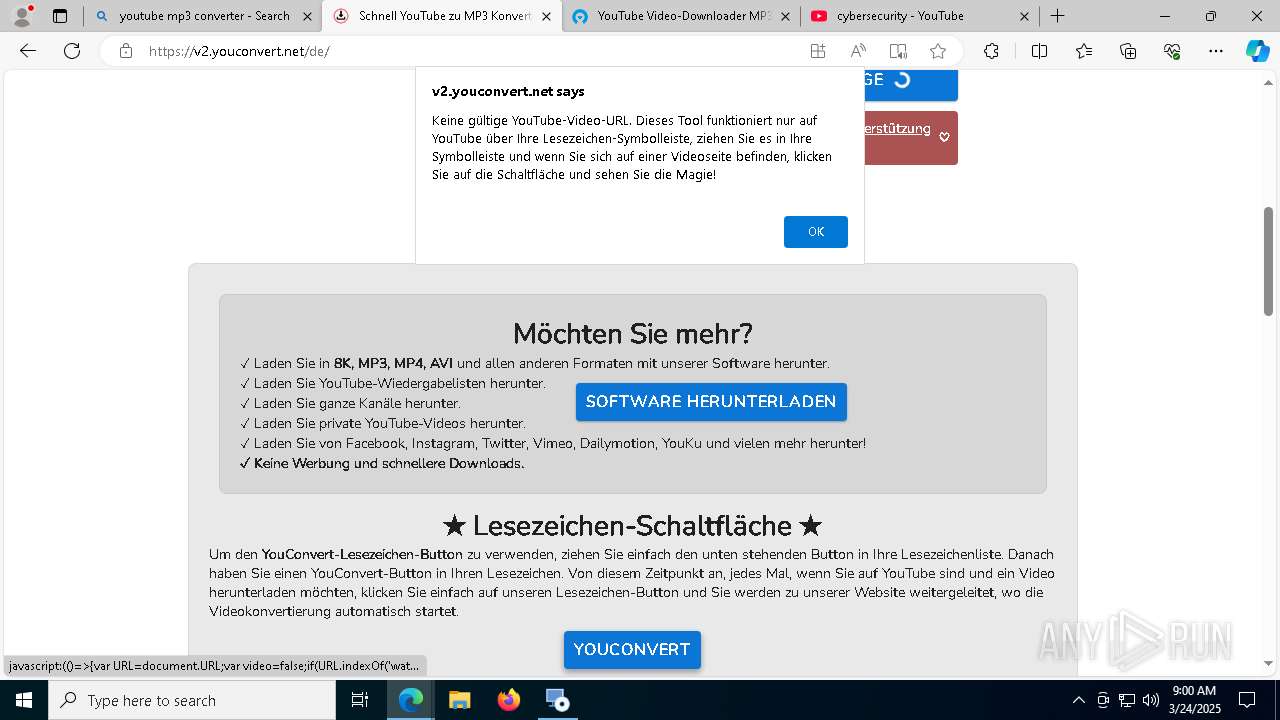The image size is (1280, 720).
Task: Click the YOUCONVERT bookmarklet button
Action: 632,650
